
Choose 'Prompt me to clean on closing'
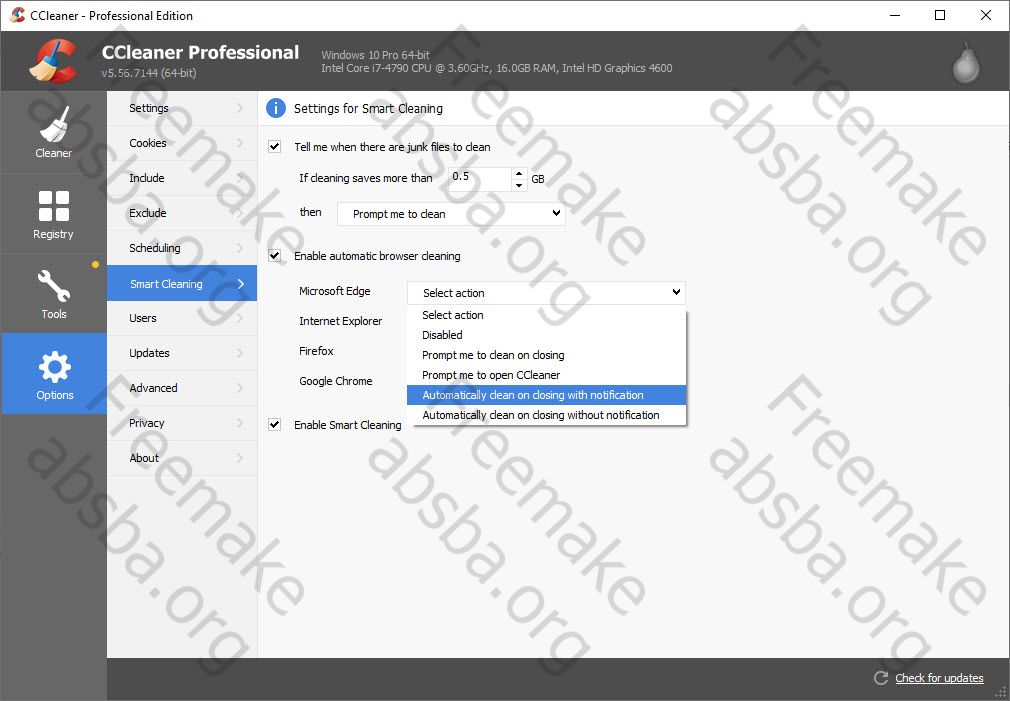tap(546, 354)
